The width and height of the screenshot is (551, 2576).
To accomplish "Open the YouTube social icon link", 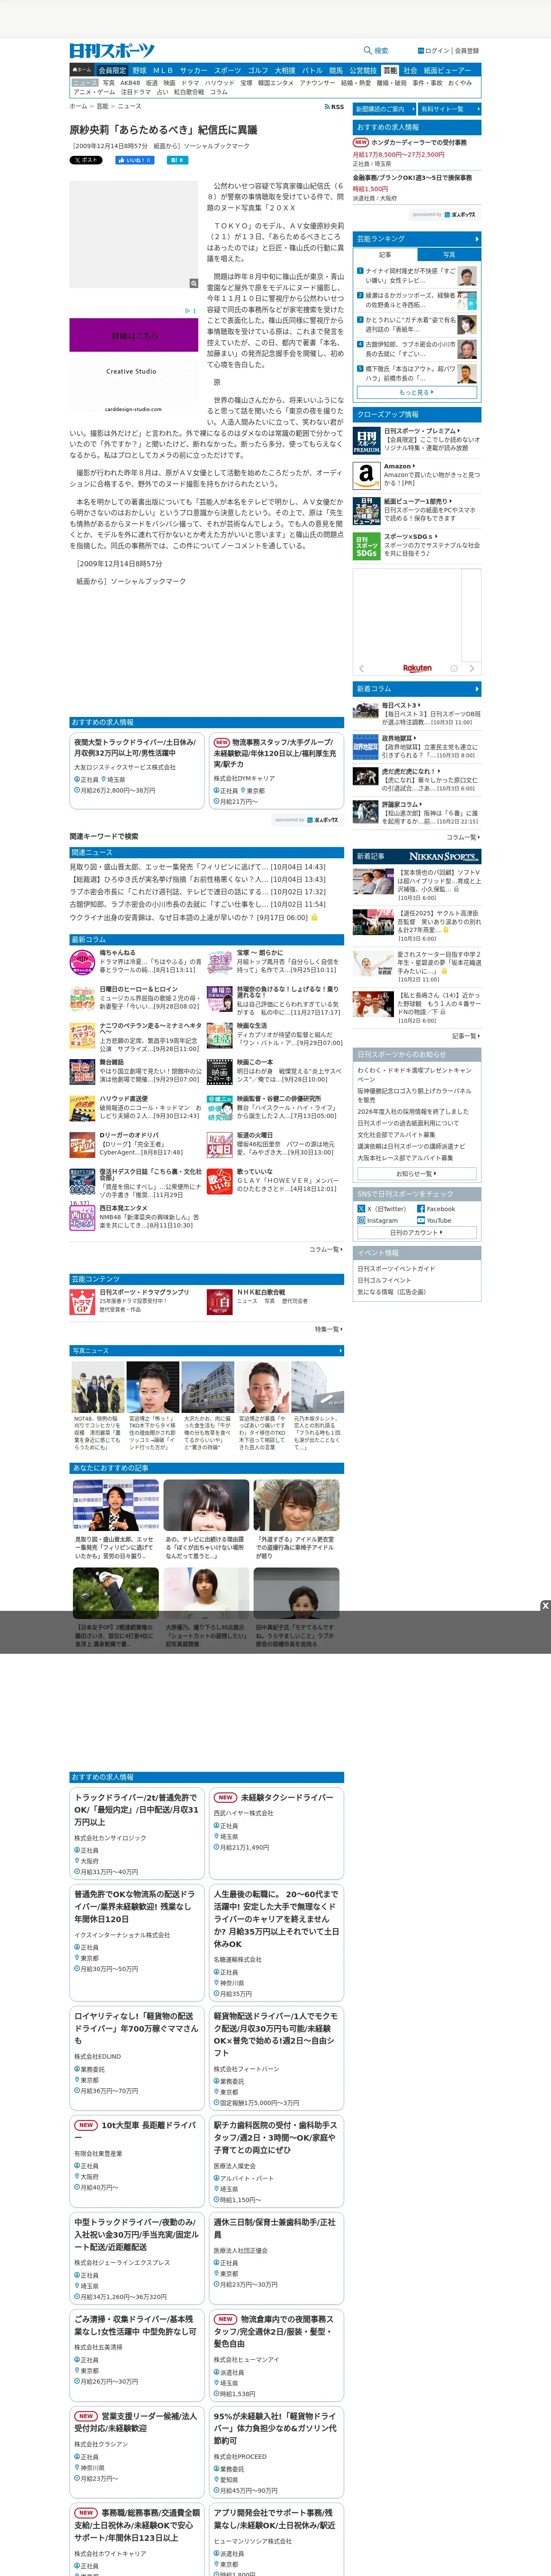I will pyautogui.click(x=420, y=1220).
